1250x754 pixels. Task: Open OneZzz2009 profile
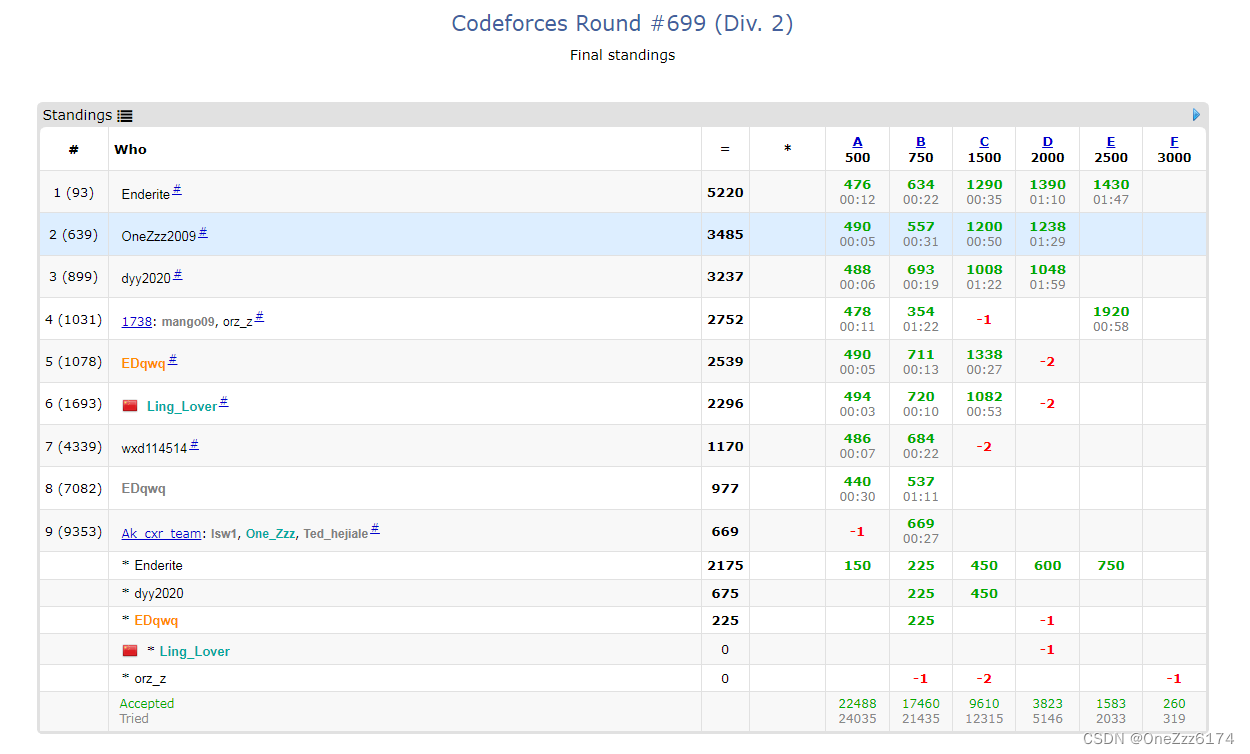pos(159,237)
